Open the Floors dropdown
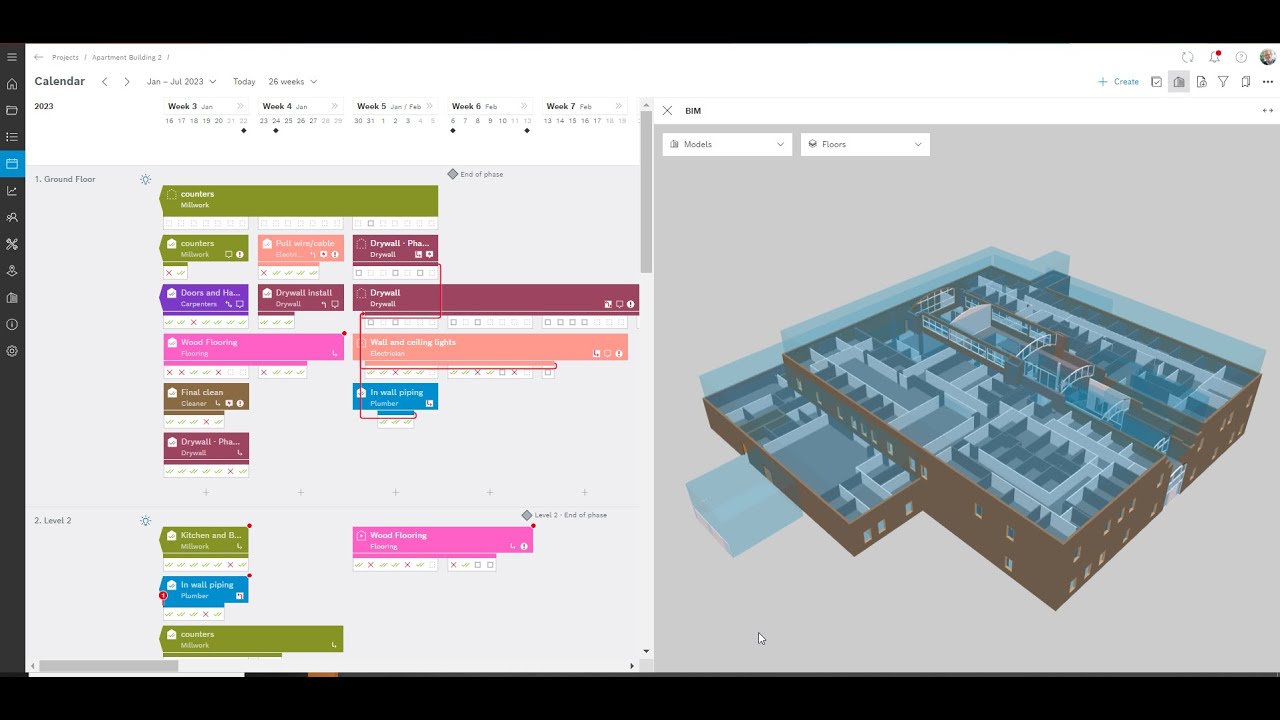Screen dimensions: 1280x720 [865, 144]
